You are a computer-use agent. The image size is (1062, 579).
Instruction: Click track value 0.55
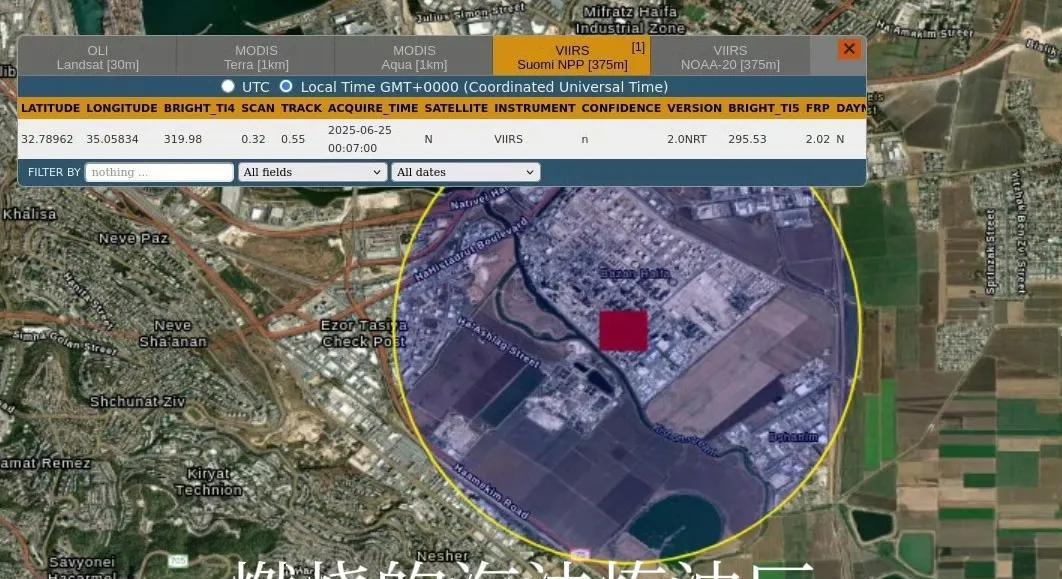[293, 139]
